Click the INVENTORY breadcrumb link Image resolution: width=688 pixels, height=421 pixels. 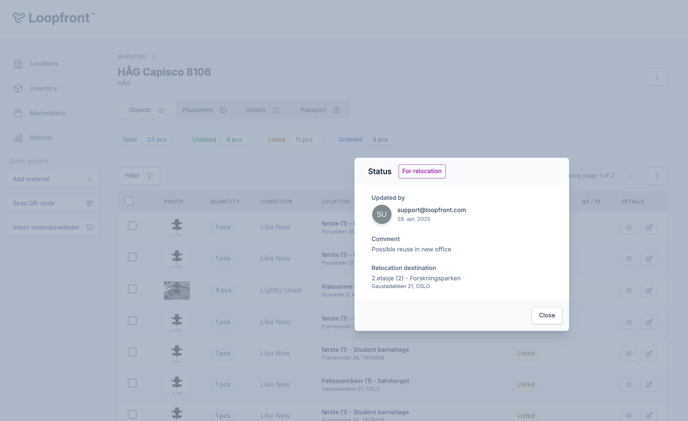(132, 57)
